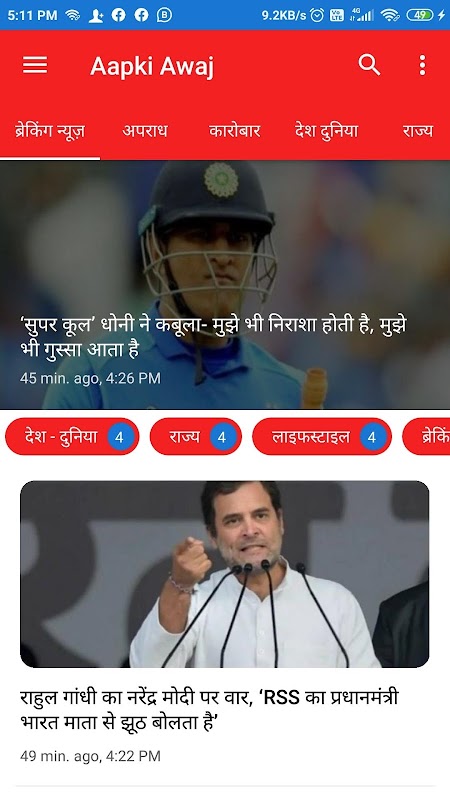Select the लाइफस्टाइल category chip
This screenshot has width=450, height=800.
pyautogui.click(x=322, y=437)
